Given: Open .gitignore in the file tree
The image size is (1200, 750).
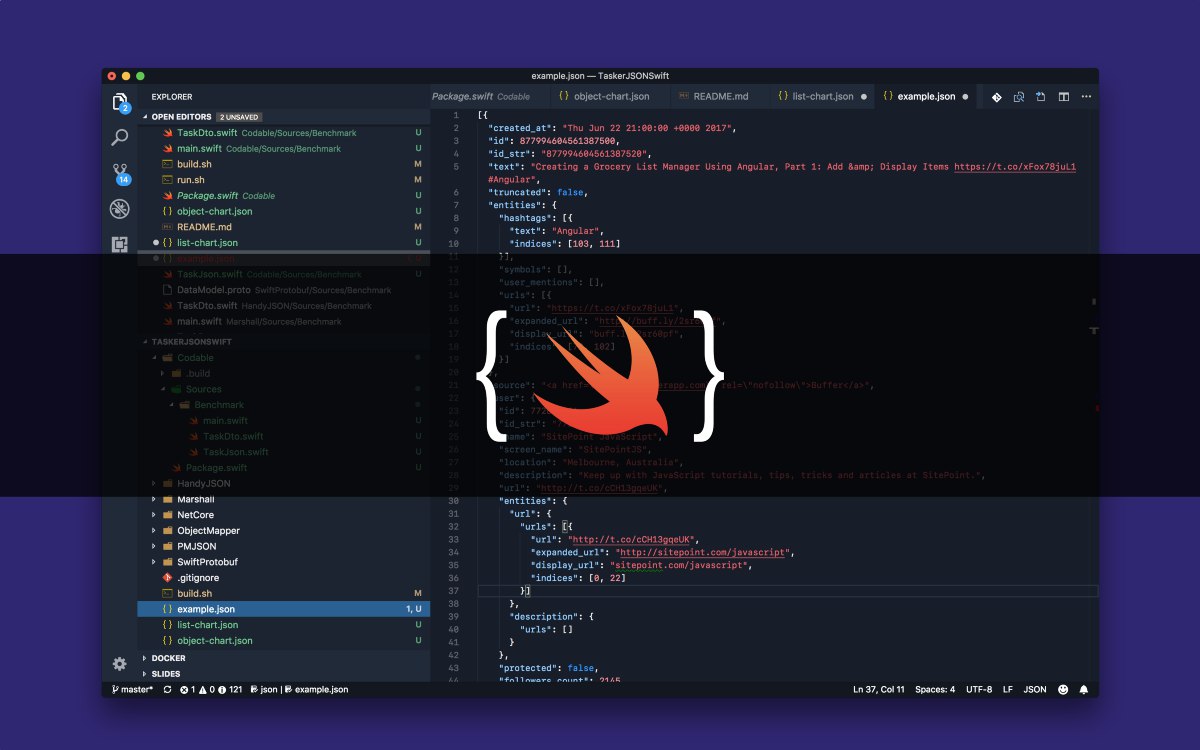Looking at the screenshot, I should coord(284,578).
